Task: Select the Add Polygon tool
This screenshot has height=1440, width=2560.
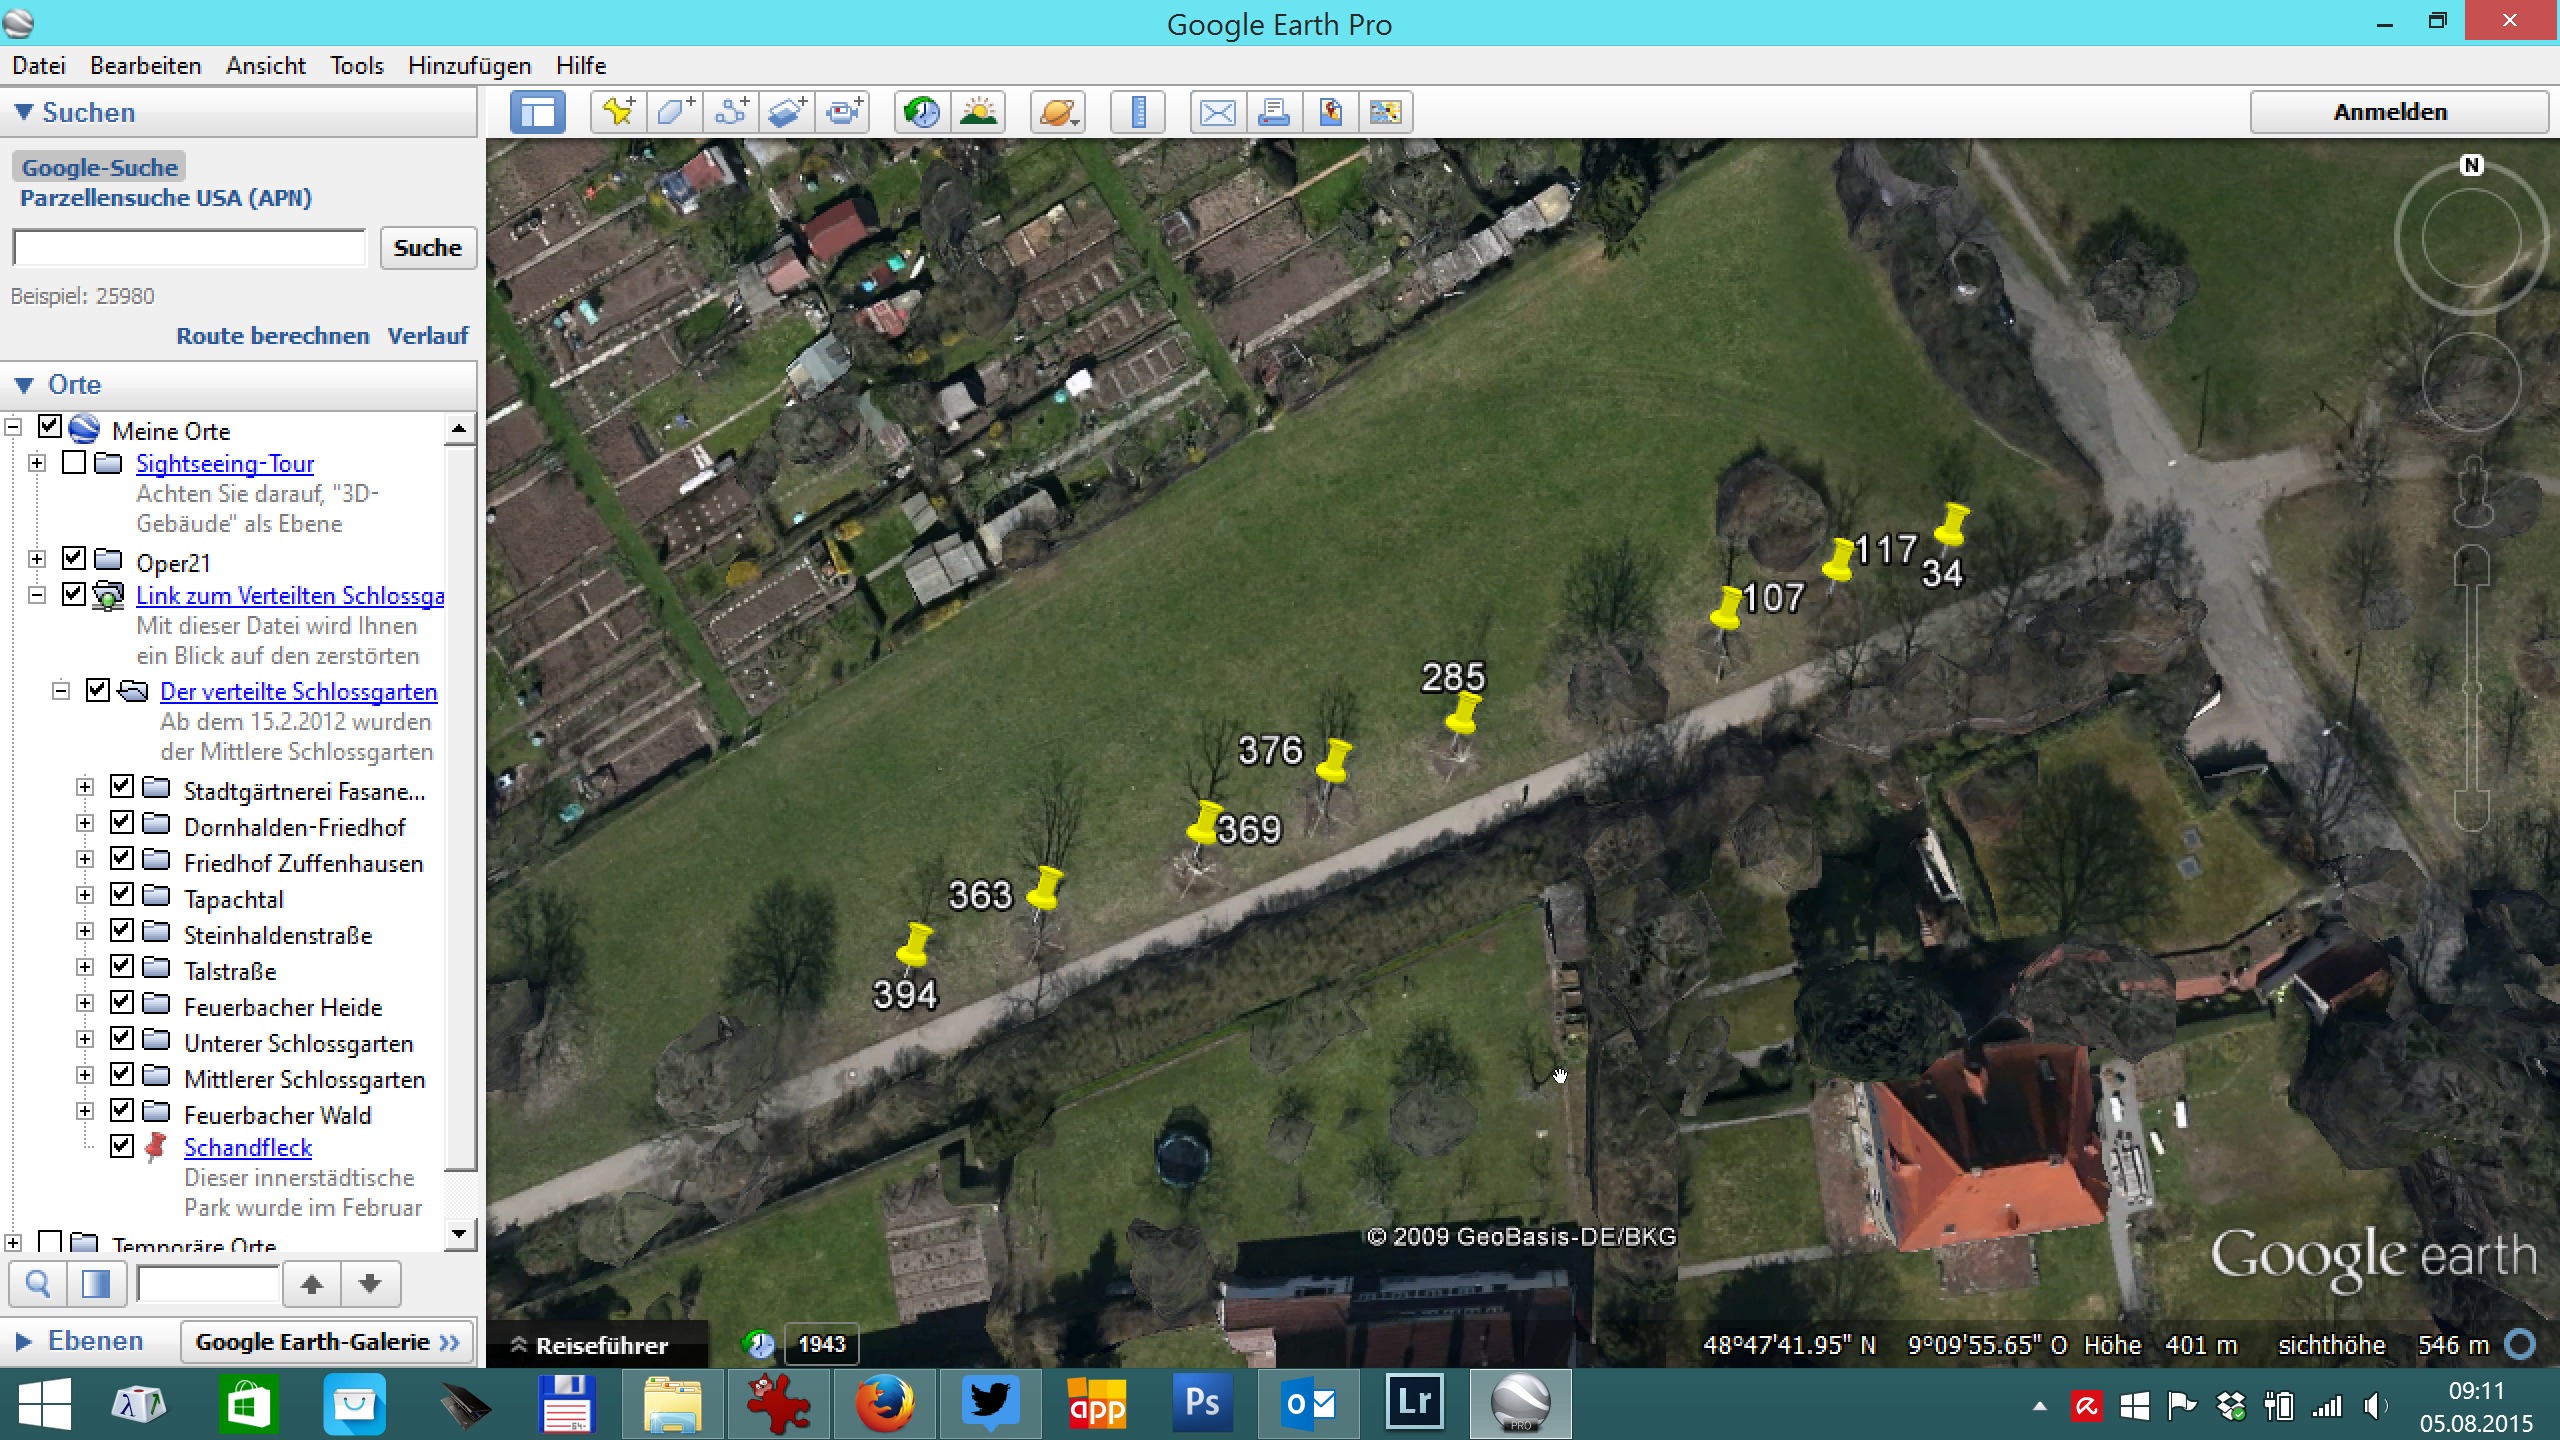Action: 675,112
